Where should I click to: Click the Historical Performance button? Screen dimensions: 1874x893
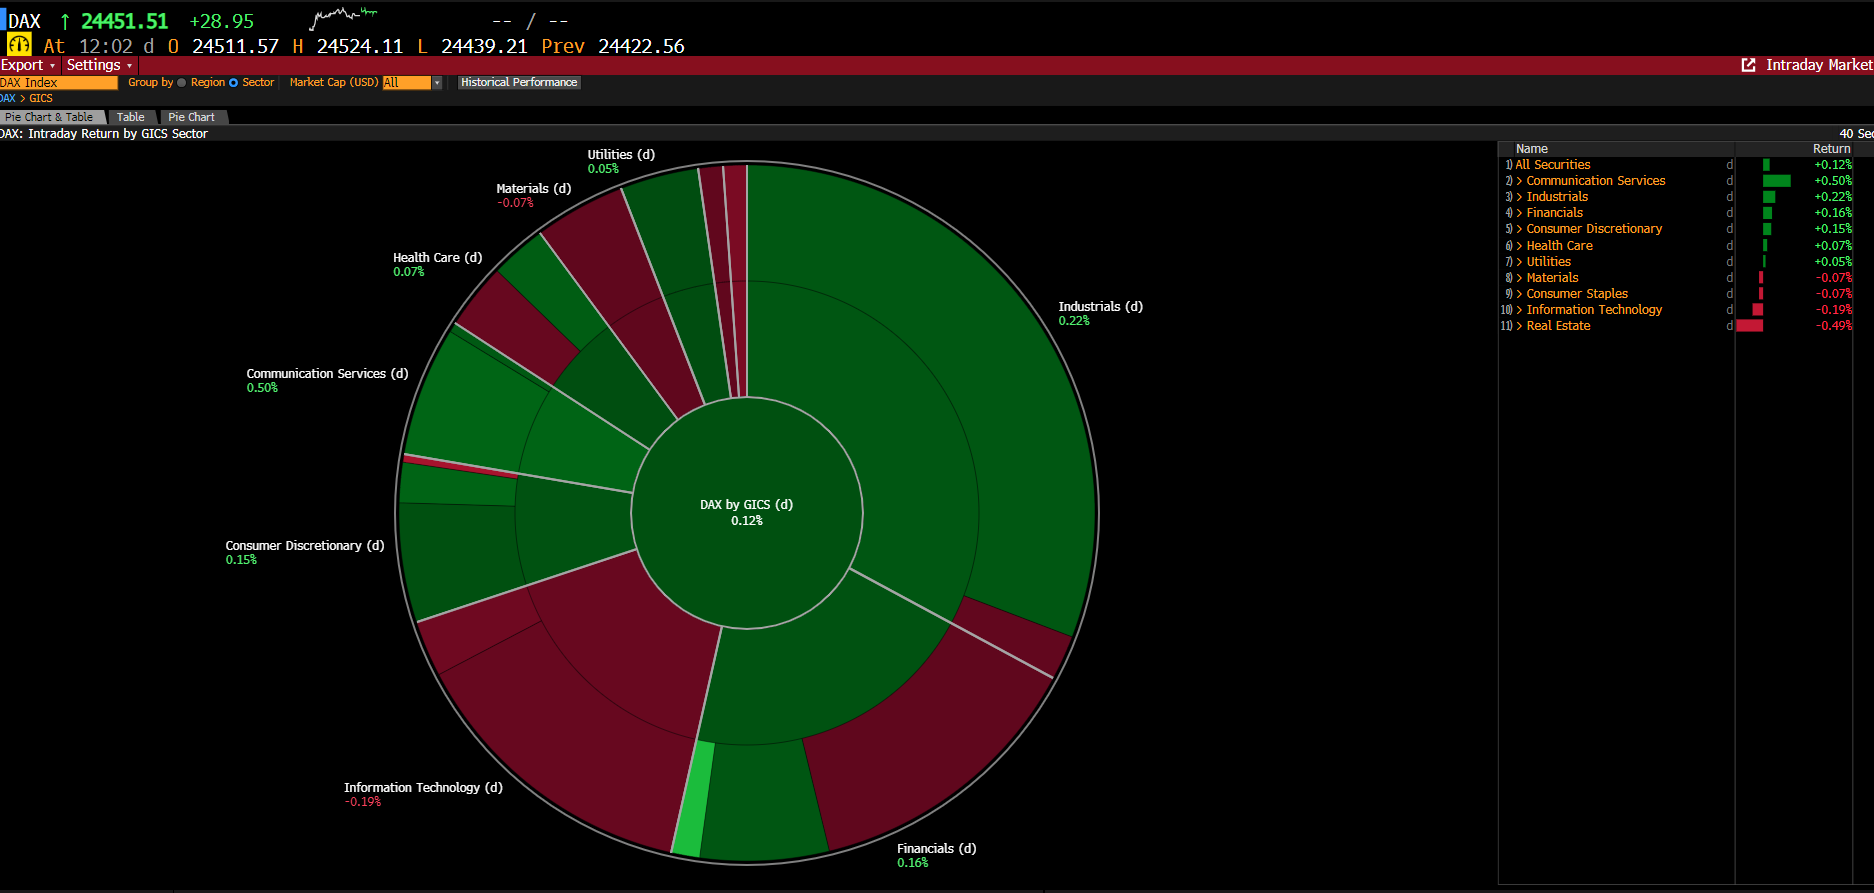tap(518, 83)
